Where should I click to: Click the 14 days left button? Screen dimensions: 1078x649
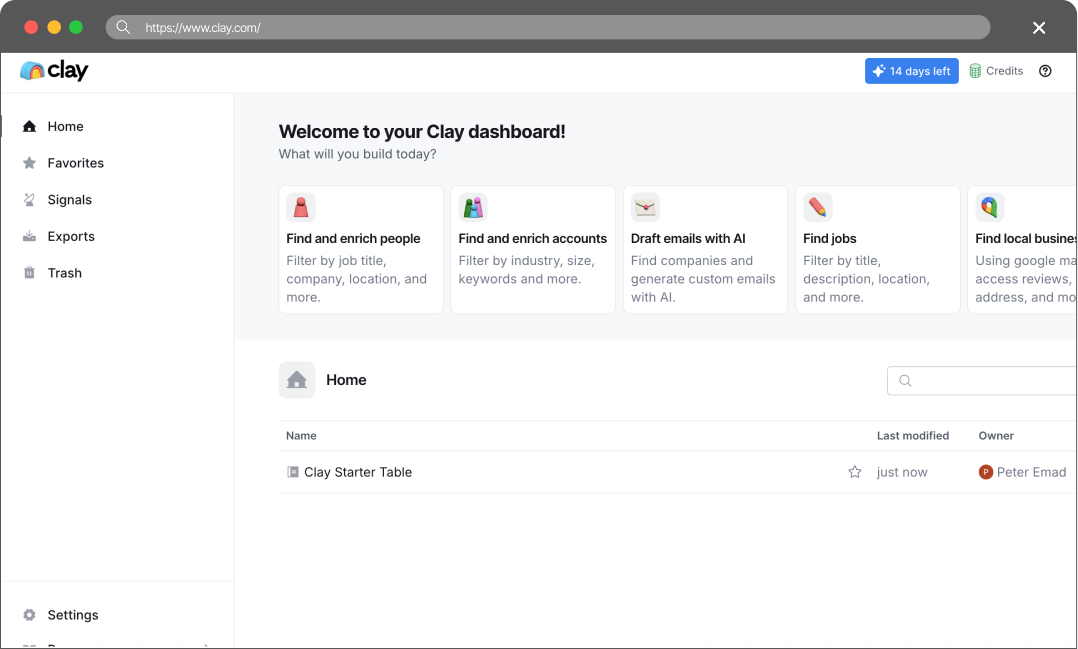[x=912, y=71]
